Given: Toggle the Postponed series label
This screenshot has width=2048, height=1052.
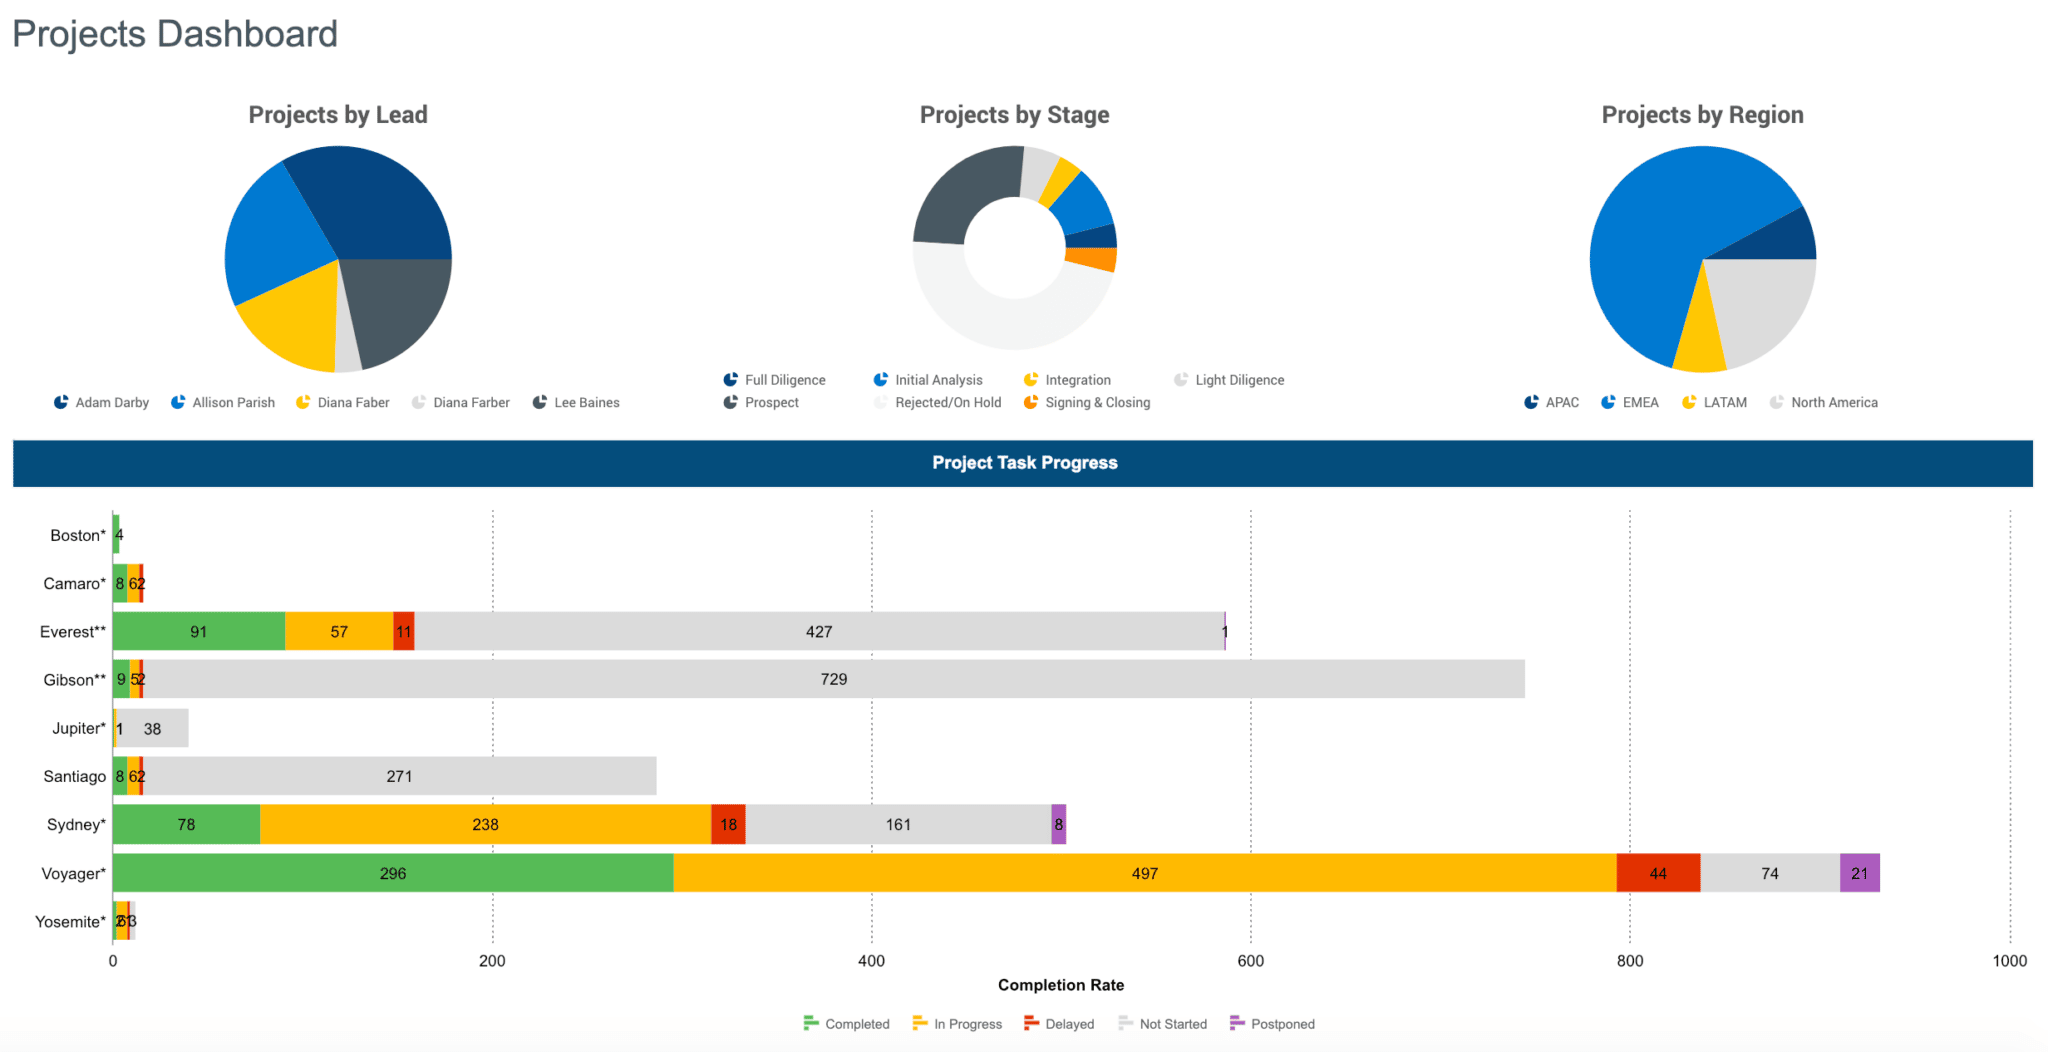Looking at the screenshot, I should point(1283,1024).
